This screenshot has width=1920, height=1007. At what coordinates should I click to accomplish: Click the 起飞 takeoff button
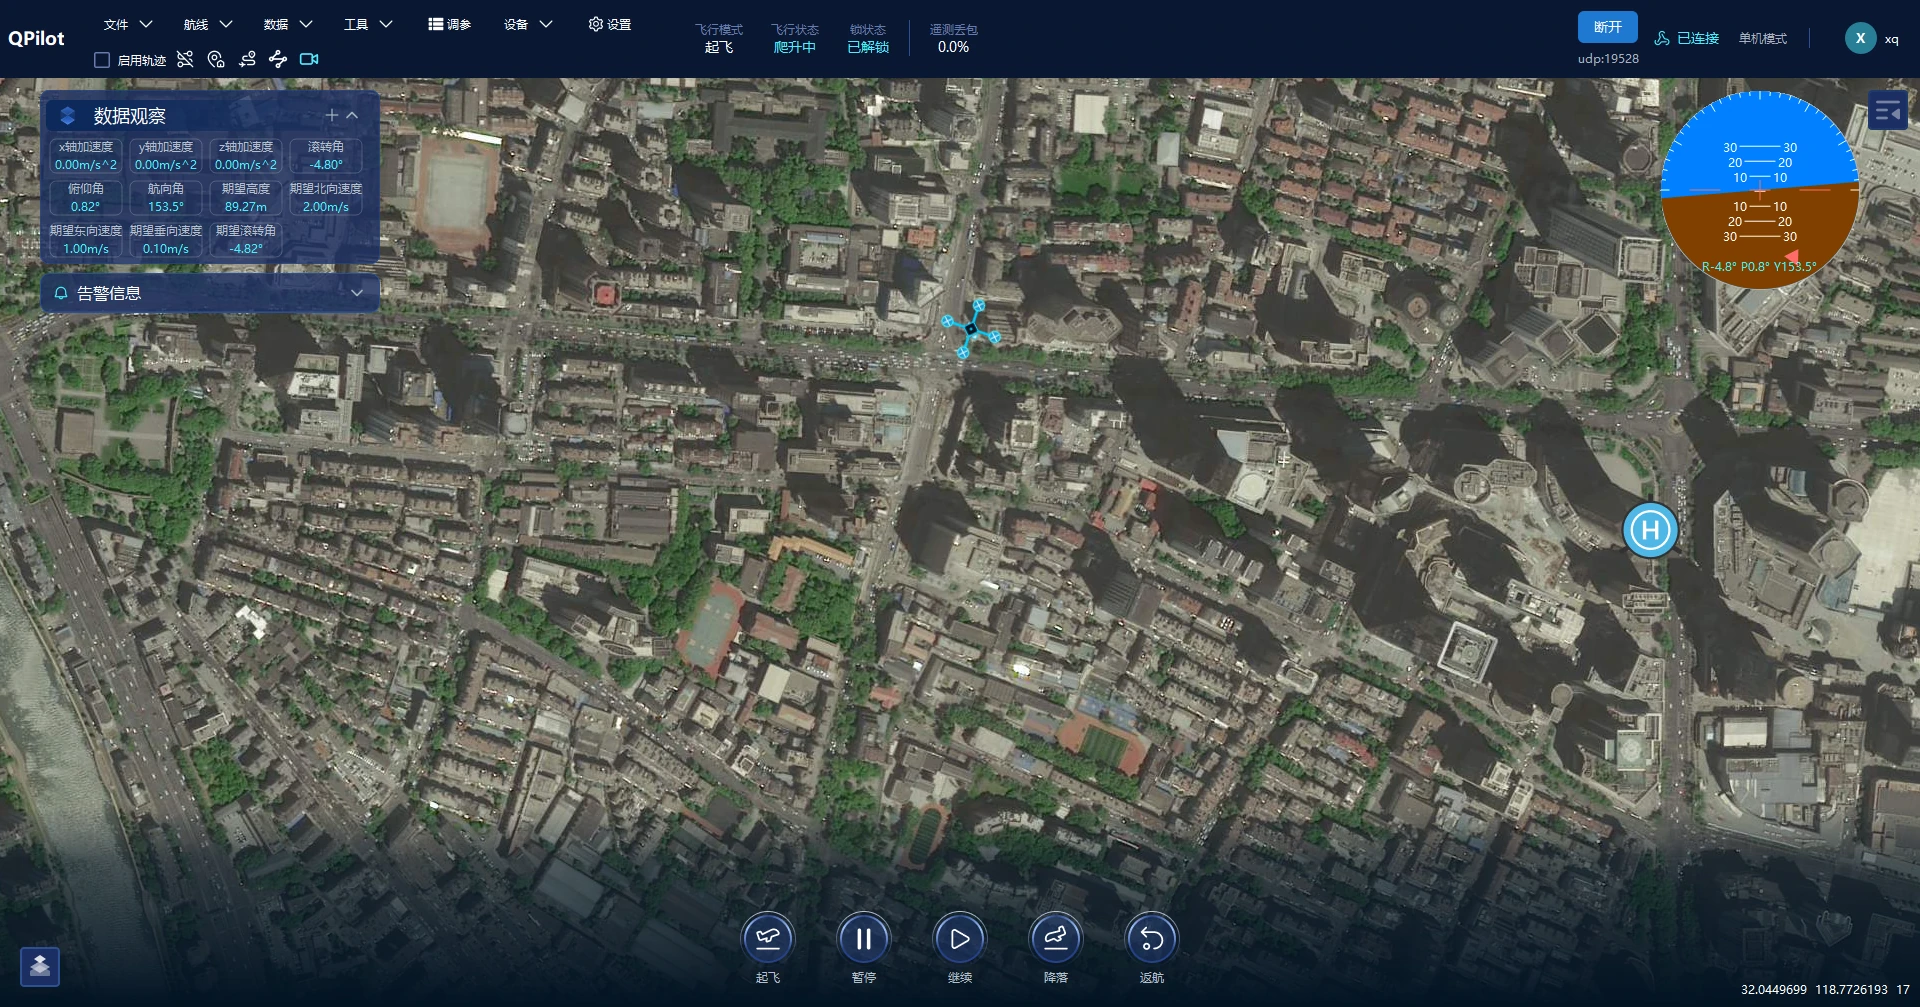pos(767,939)
